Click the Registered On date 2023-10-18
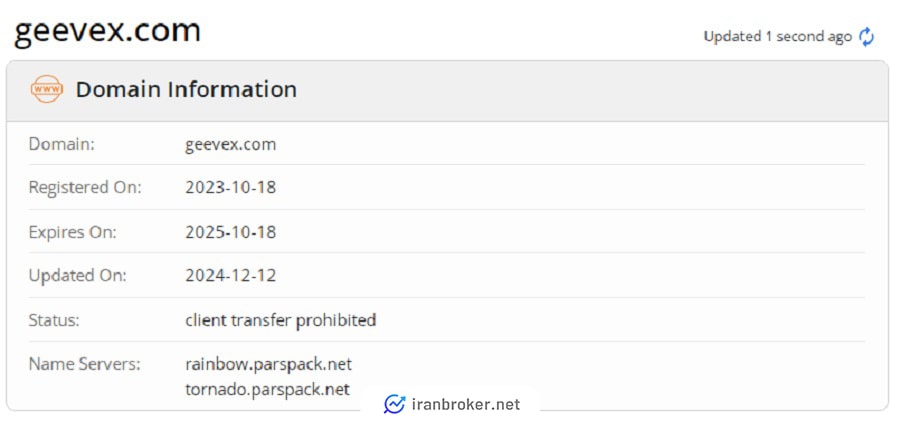This screenshot has height=421, width=900. point(231,187)
